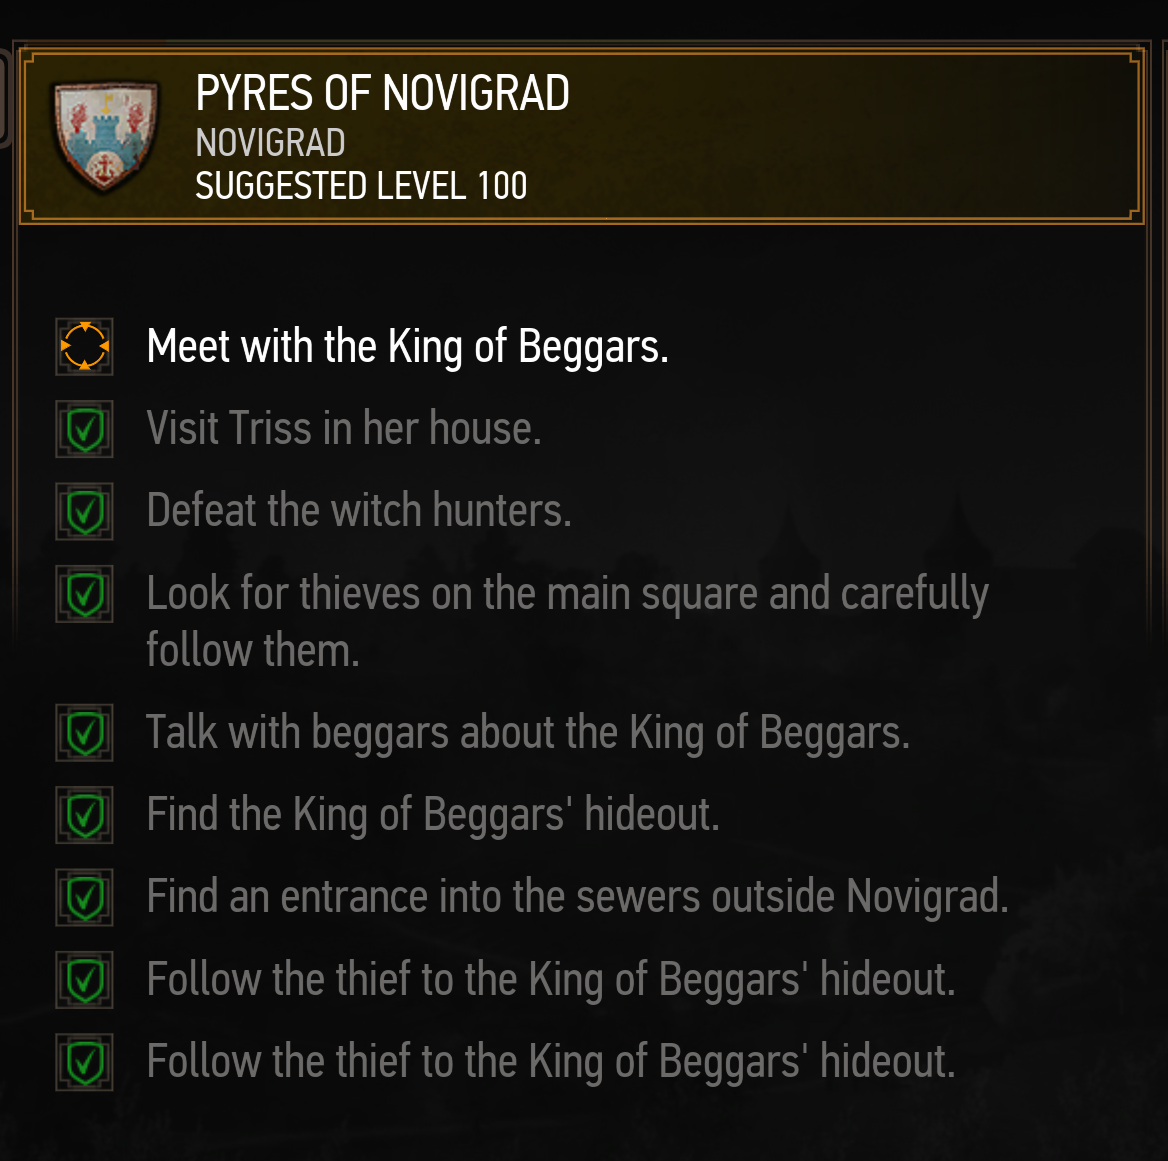Click checkmark beside Find King of Beggars' hideout
The height and width of the screenshot is (1161, 1168).
pyautogui.click(x=84, y=815)
